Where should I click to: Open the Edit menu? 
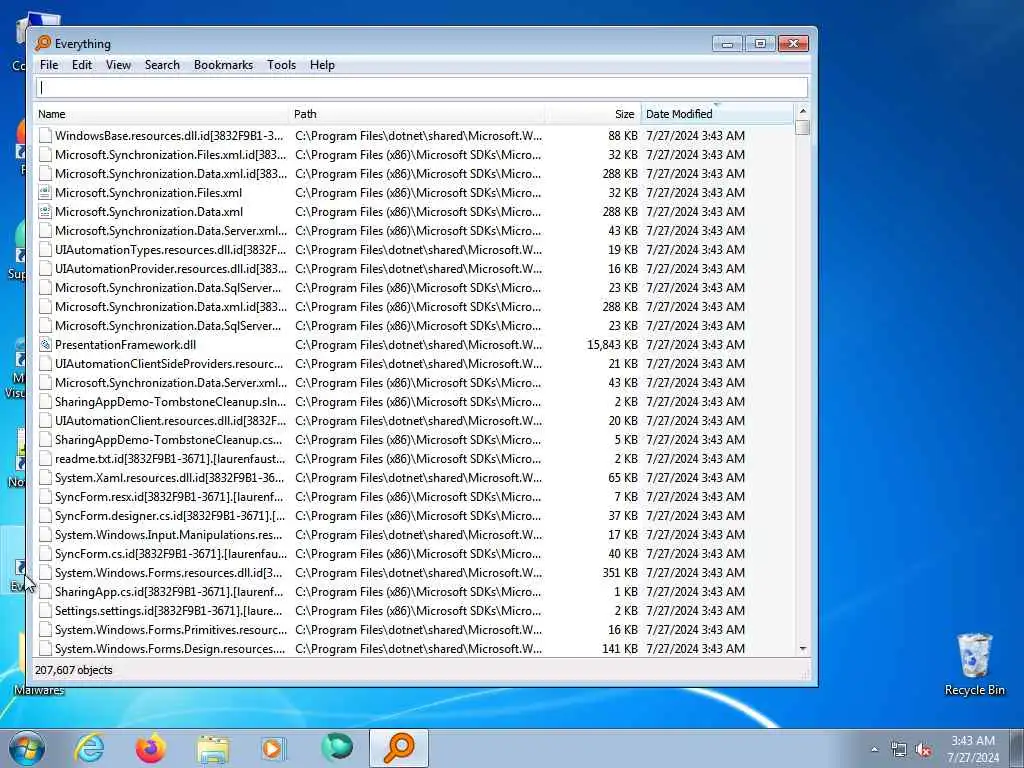(x=82, y=65)
